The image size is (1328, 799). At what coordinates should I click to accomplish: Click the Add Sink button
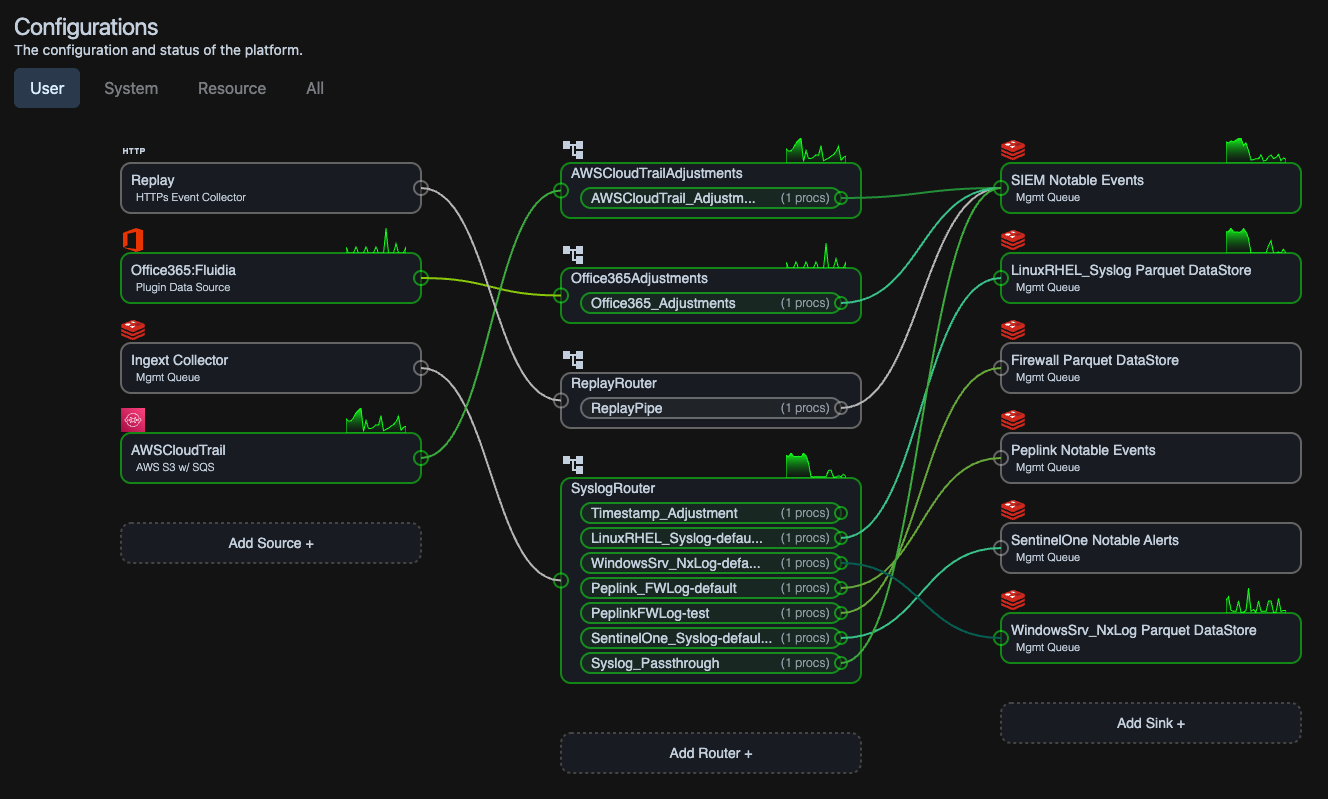(x=1150, y=722)
